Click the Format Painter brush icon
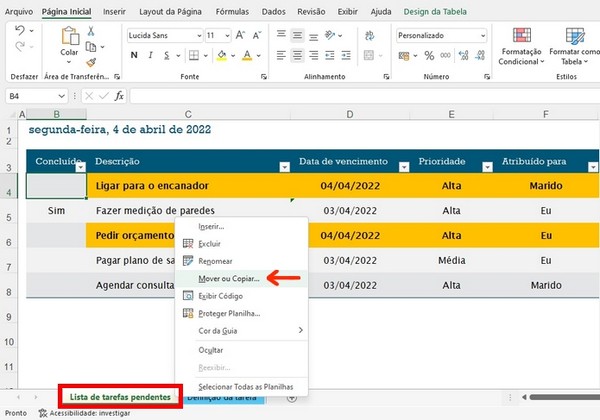 pyautogui.click(x=91, y=63)
